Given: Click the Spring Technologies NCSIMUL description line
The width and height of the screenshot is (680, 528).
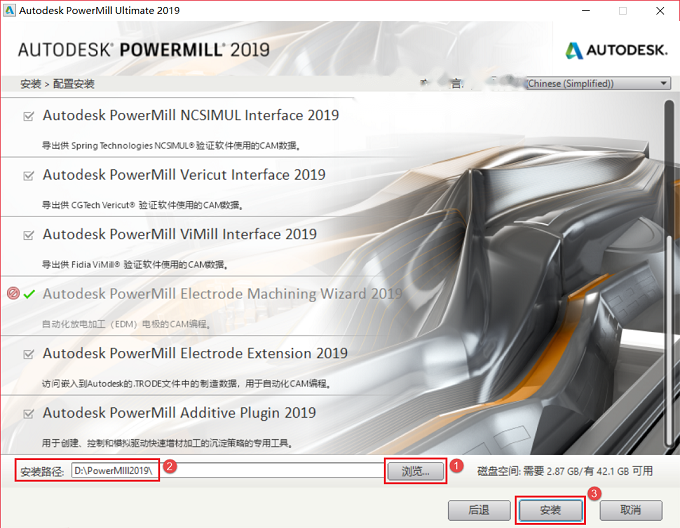Looking at the screenshot, I should click(171, 146).
